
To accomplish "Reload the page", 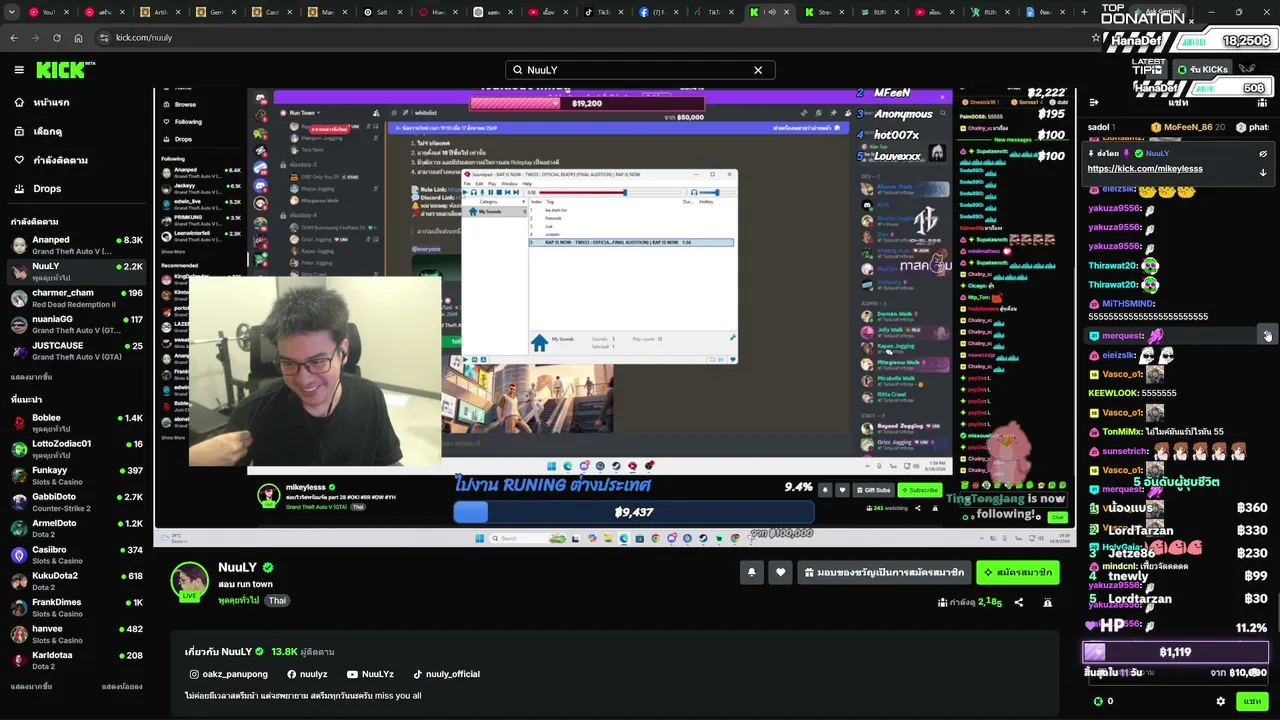I will (58, 38).
